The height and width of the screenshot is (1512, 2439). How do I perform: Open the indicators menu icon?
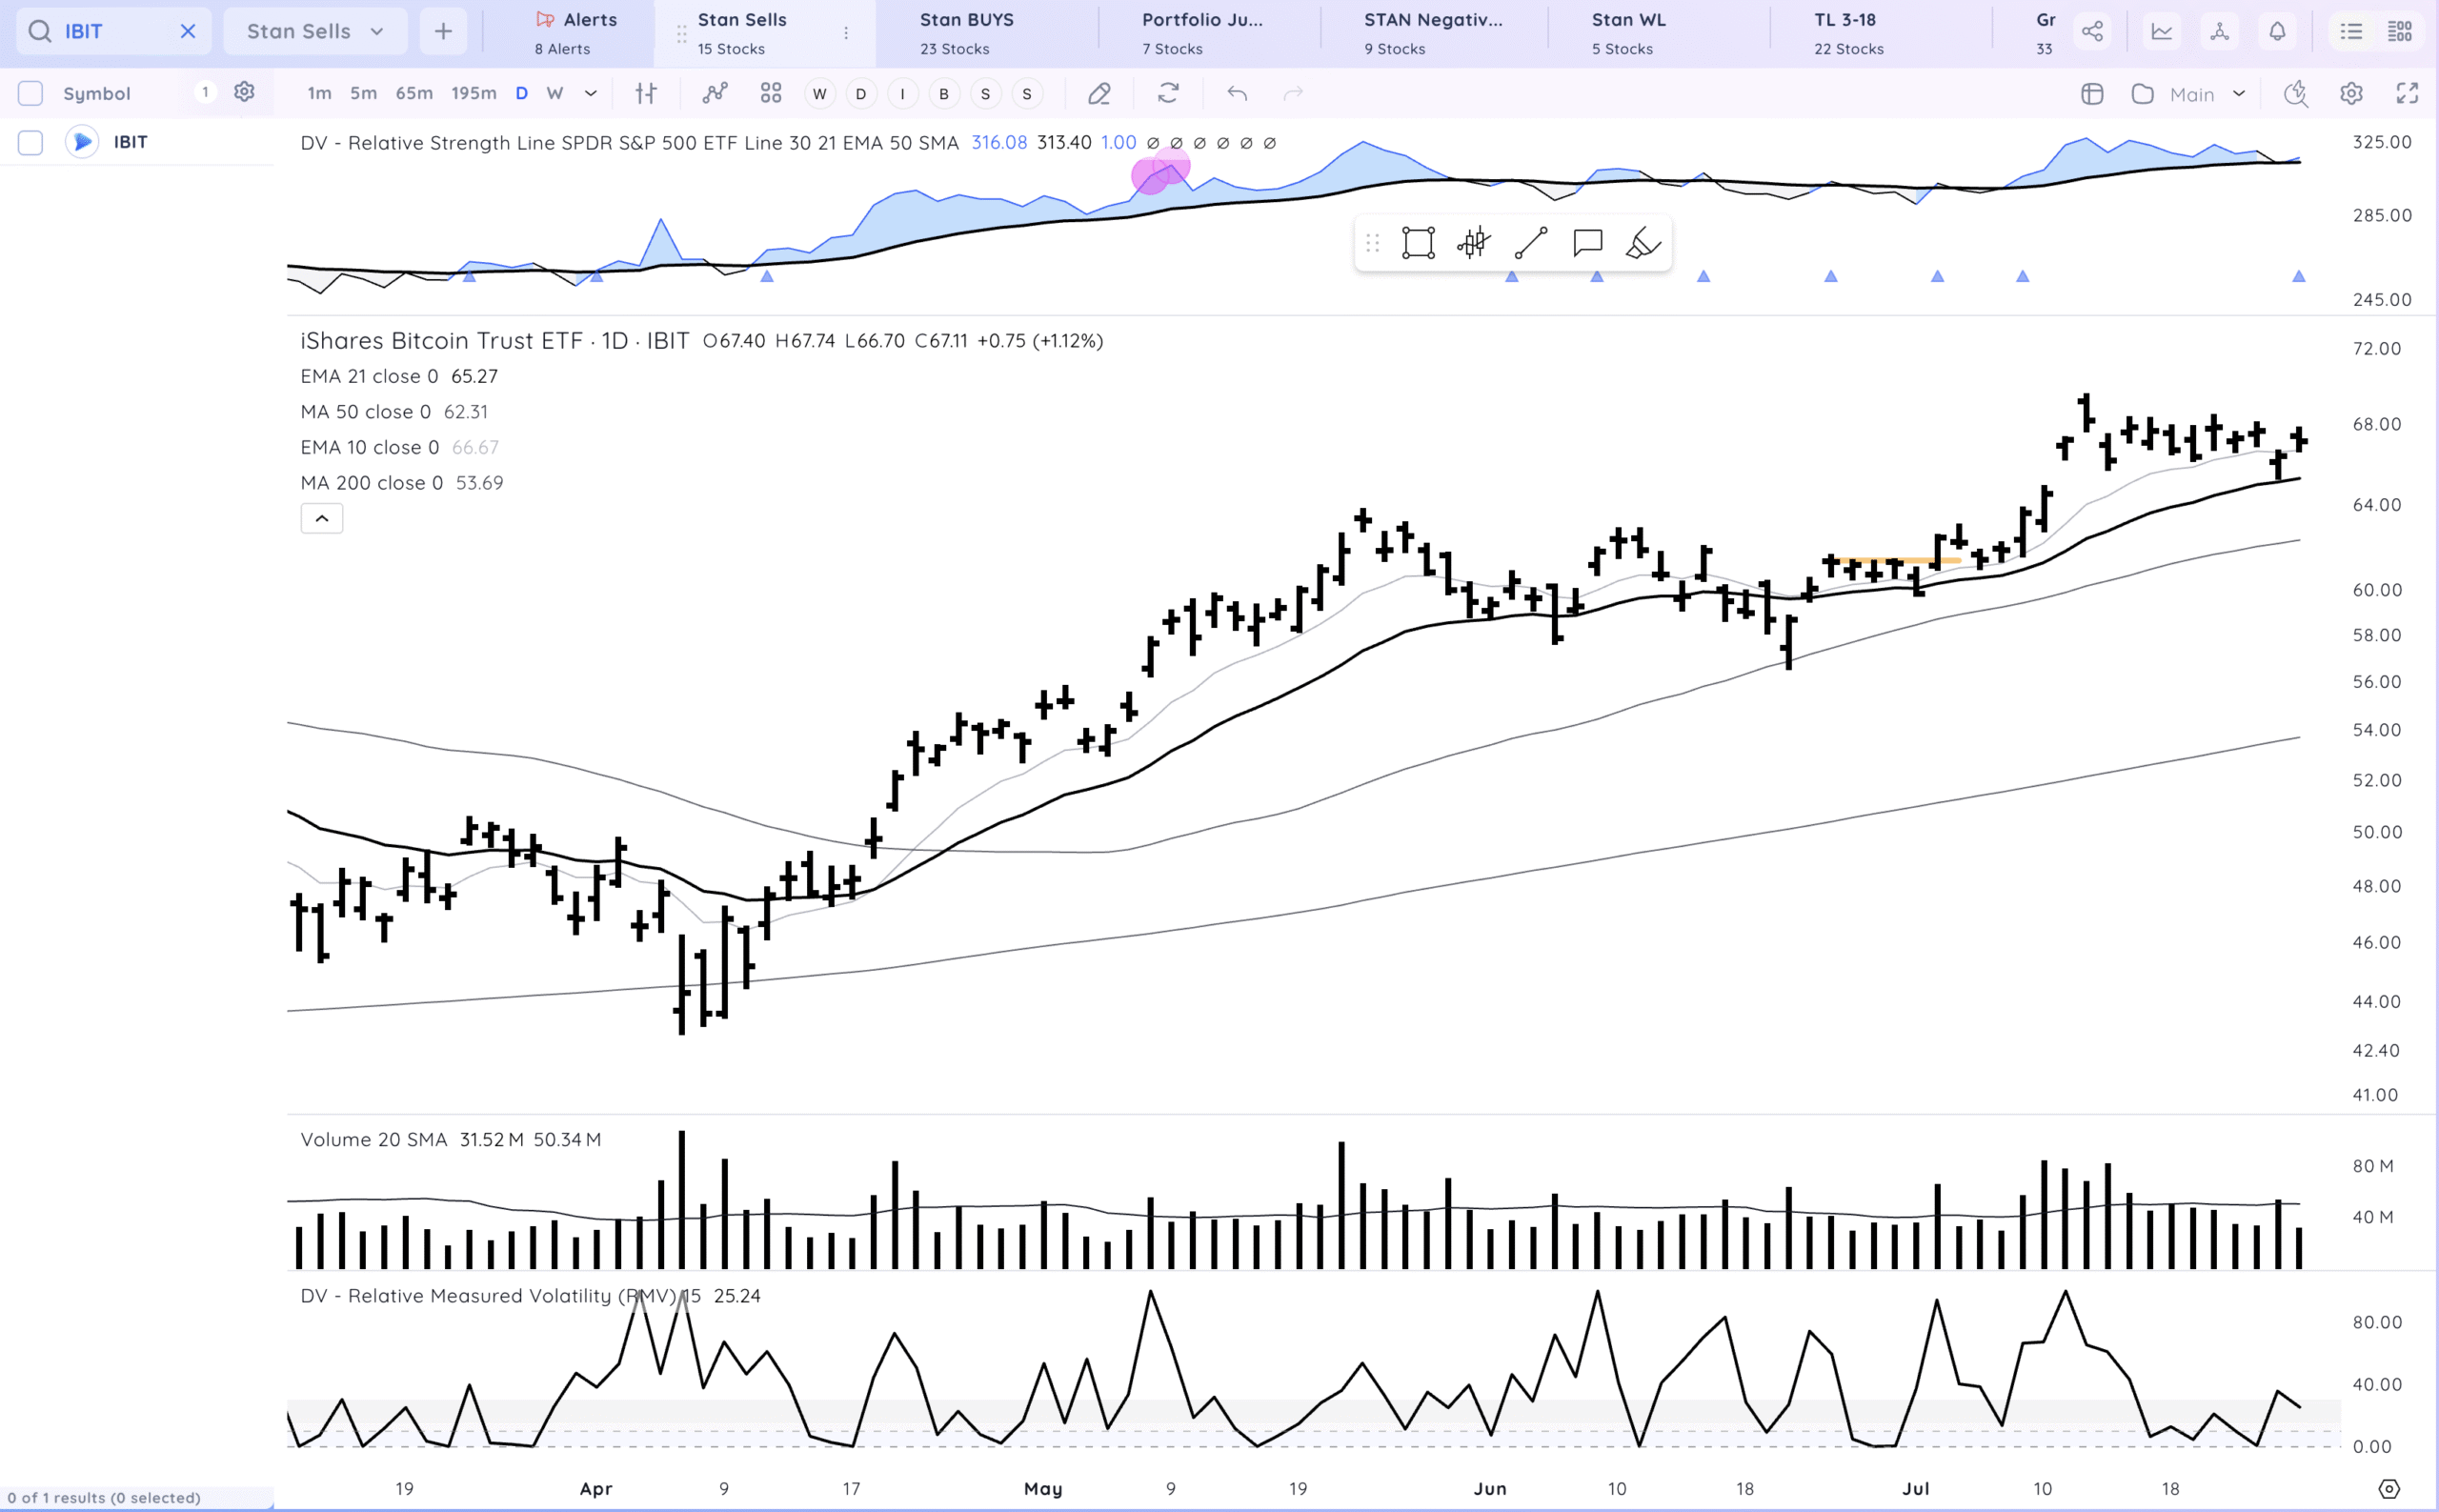(714, 94)
